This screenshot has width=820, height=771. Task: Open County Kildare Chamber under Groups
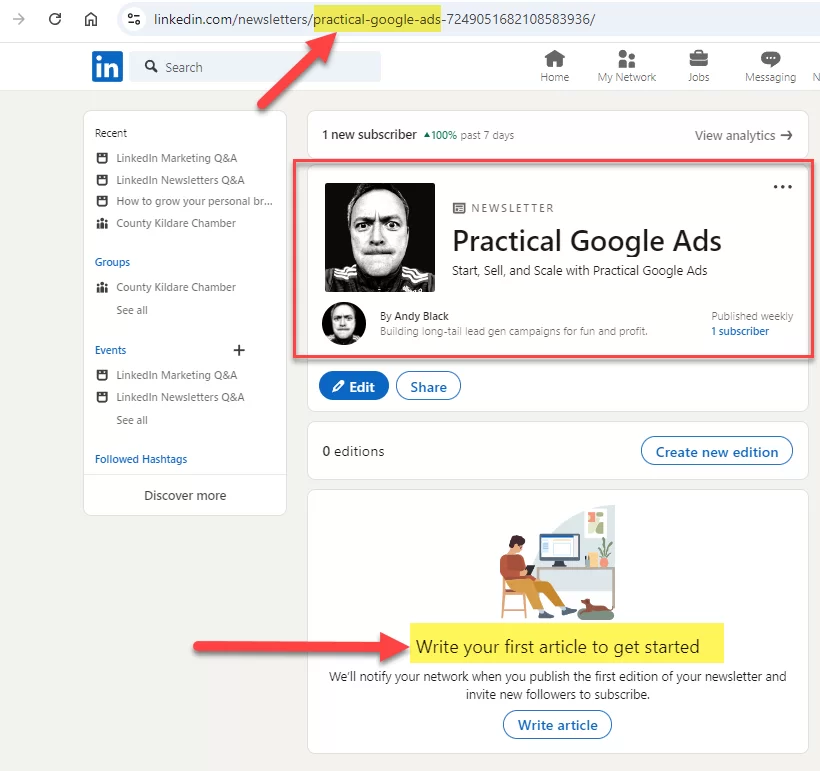(x=176, y=287)
